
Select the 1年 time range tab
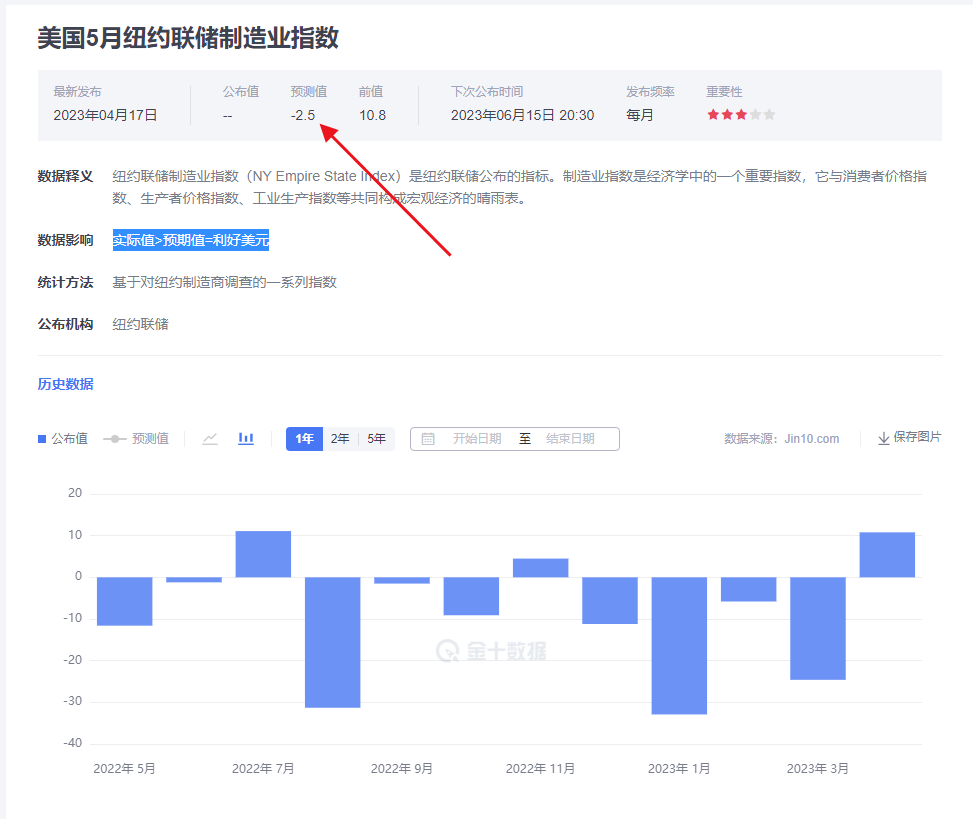(304, 438)
